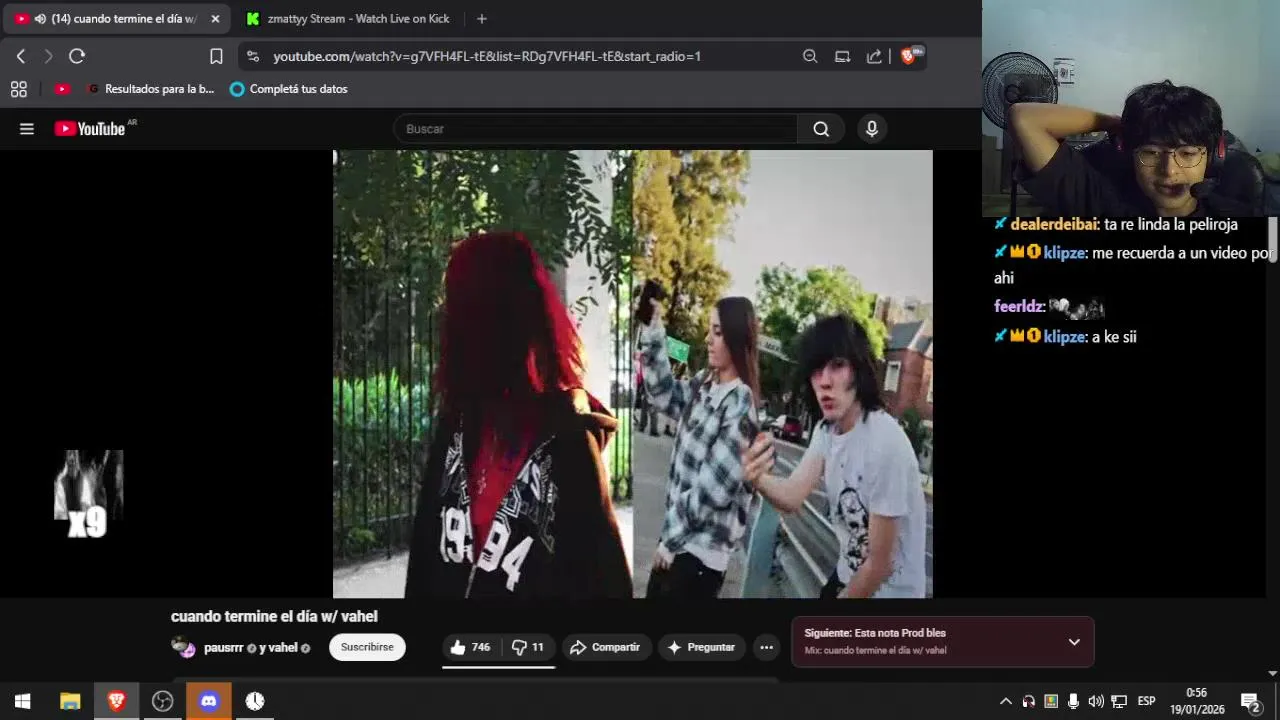Click the YouTube search magnifier button

coord(821,128)
